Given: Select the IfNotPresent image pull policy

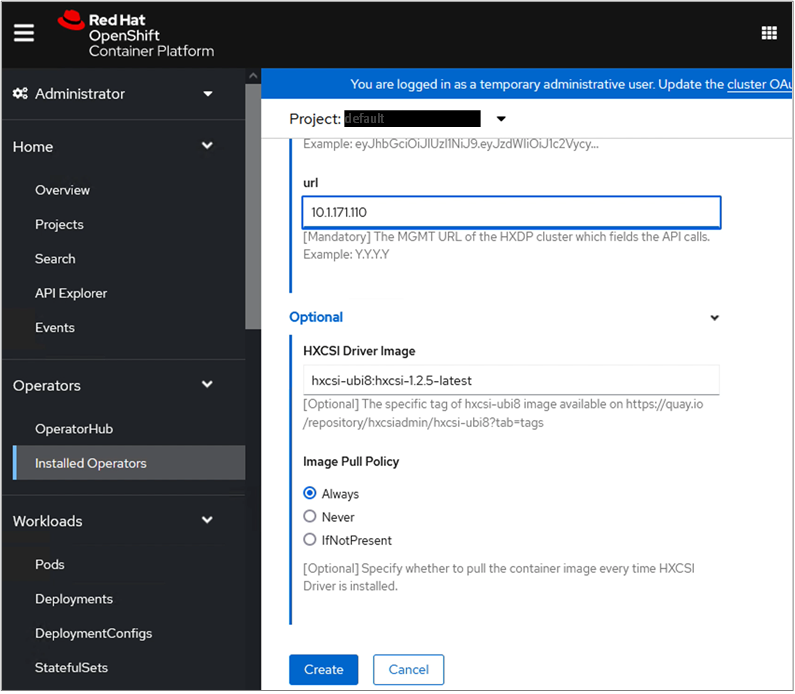Looking at the screenshot, I should [309, 540].
